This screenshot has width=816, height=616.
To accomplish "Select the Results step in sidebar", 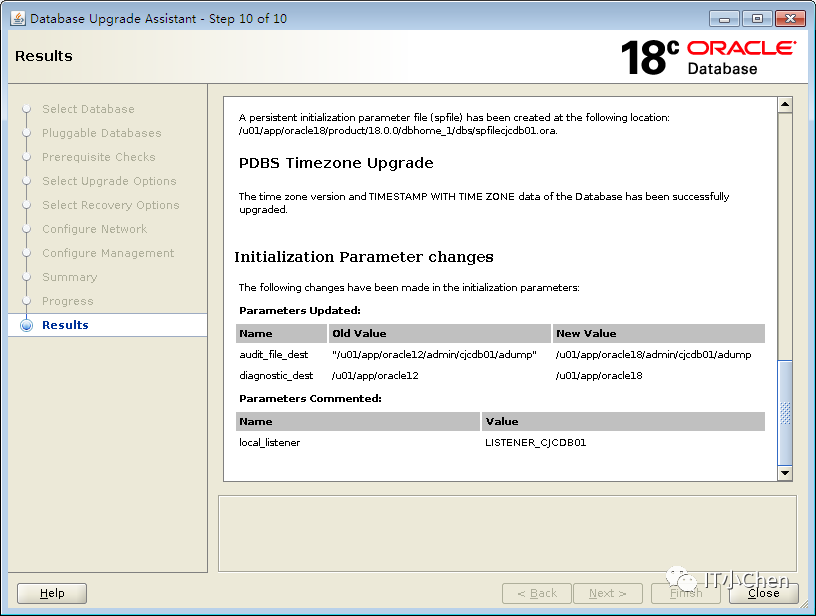I will [x=65, y=325].
